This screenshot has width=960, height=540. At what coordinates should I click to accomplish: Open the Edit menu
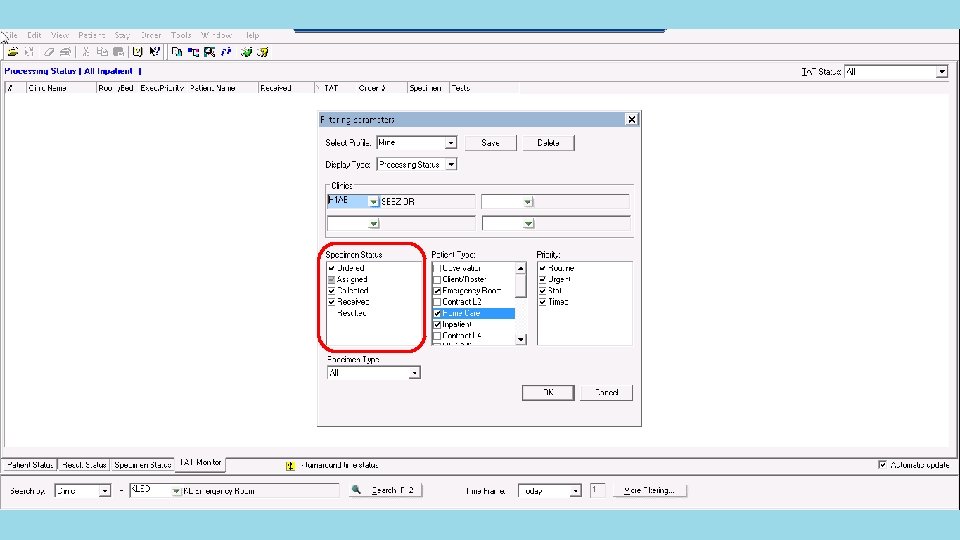[34, 35]
